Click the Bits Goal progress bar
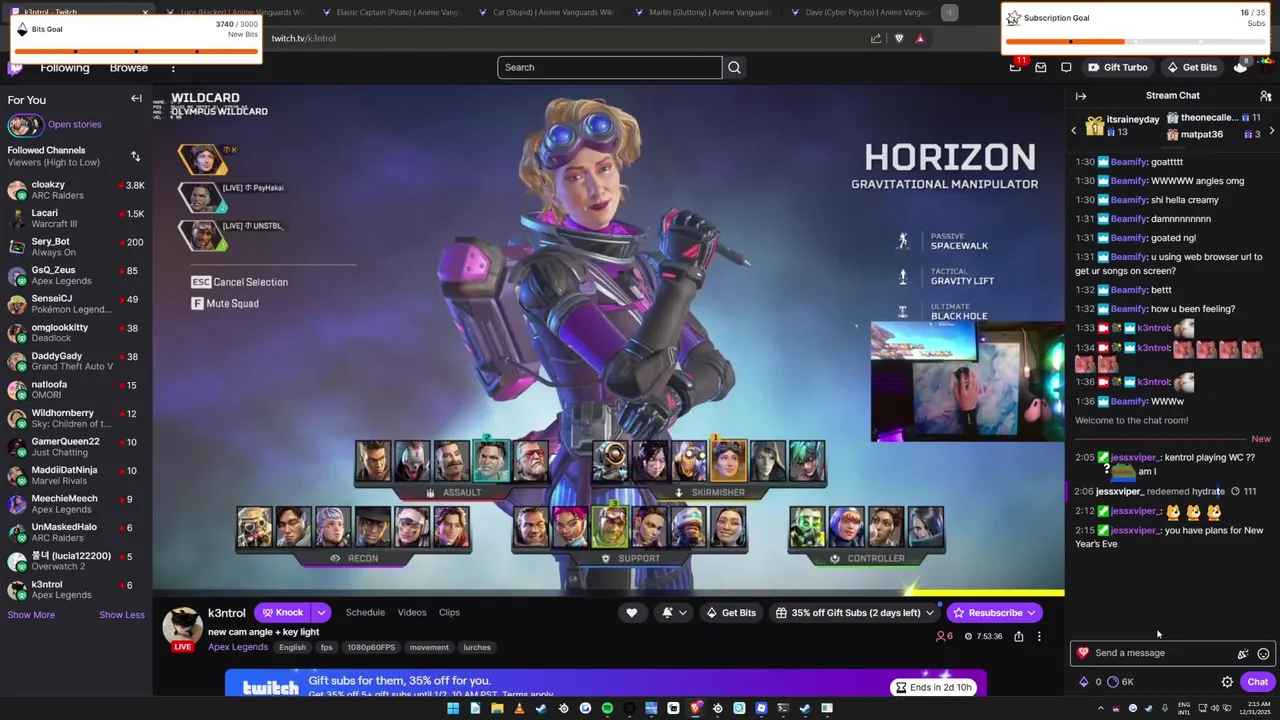The width and height of the screenshot is (1280, 720). (136, 51)
